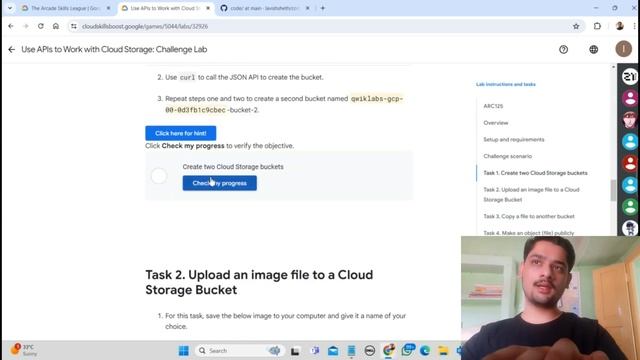
Task: Jump to Overview in the outline
Action: tap(496, 123)
